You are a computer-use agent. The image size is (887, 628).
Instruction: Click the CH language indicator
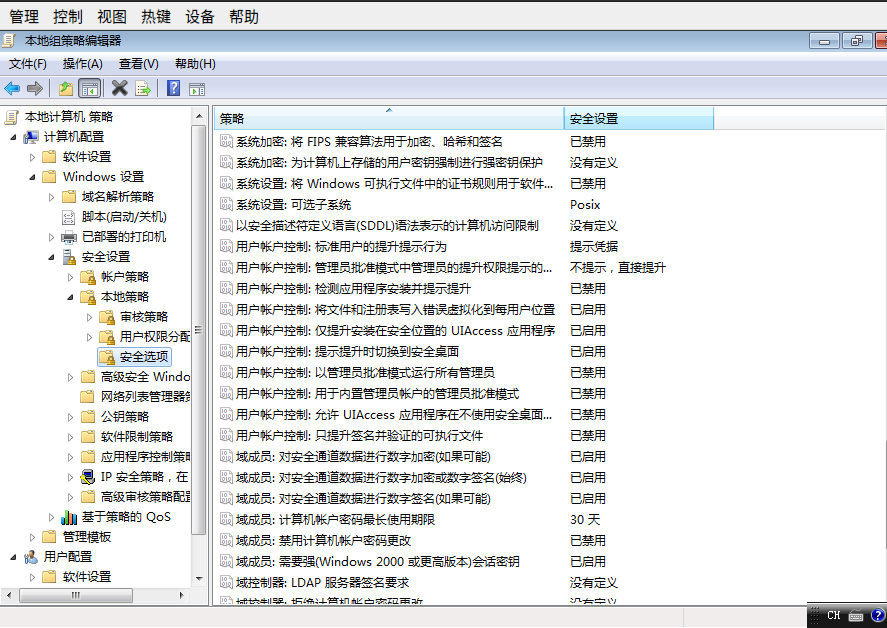coord(833,616)
